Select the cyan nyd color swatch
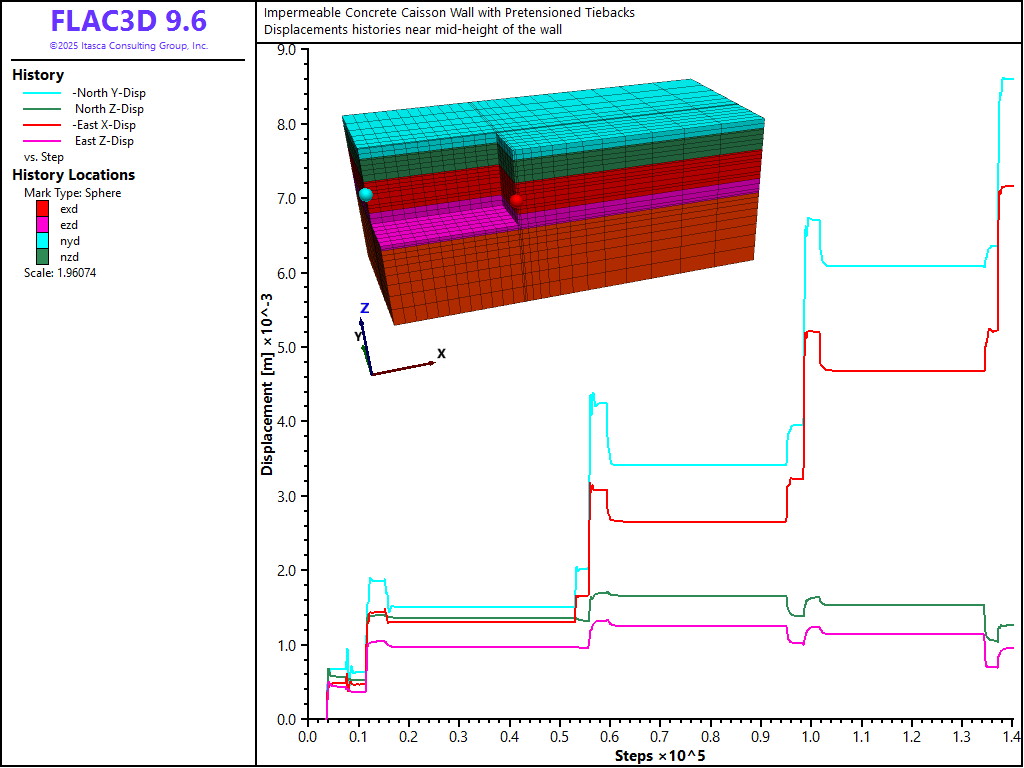This screenshot has width=1024, height=768. [x=43, y=241]
